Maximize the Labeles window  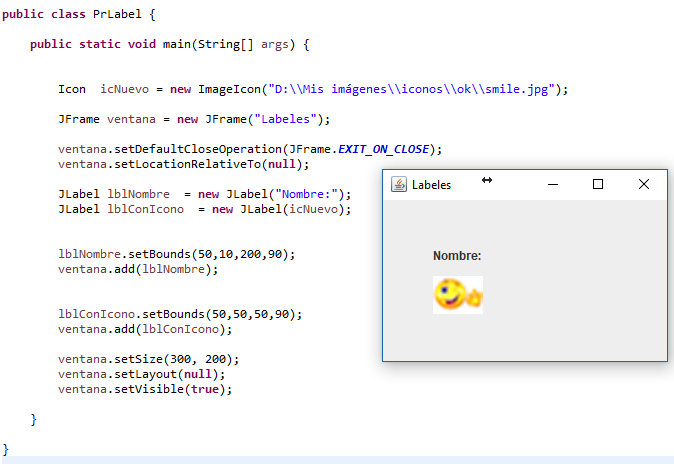point(598,185)
